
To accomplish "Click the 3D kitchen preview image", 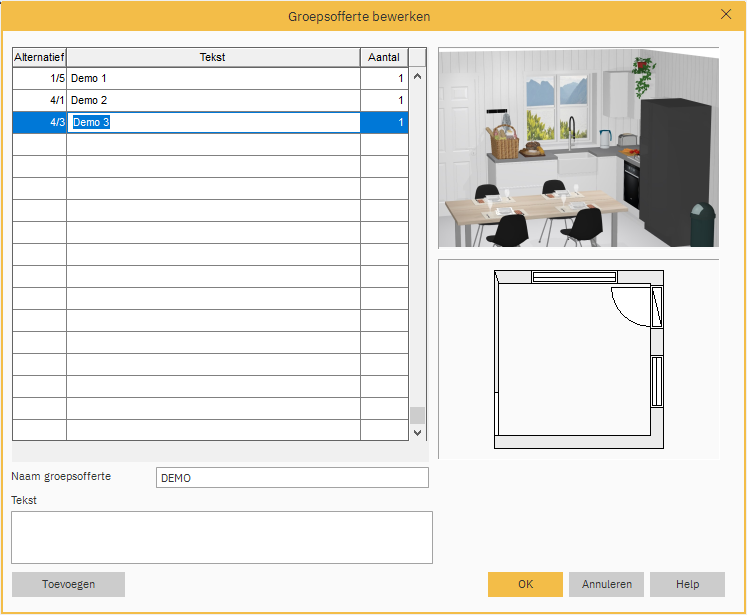I will (x=578, y=148).
